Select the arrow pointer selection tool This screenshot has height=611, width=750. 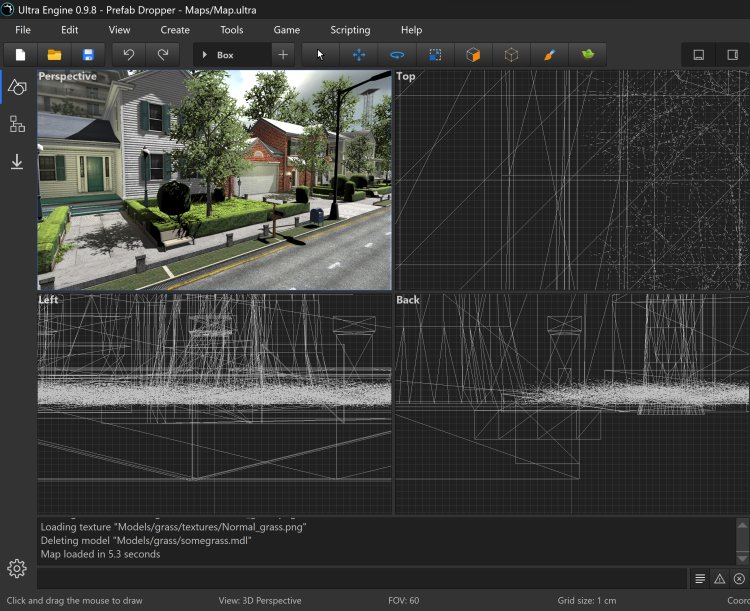click(x=320, y=55)
